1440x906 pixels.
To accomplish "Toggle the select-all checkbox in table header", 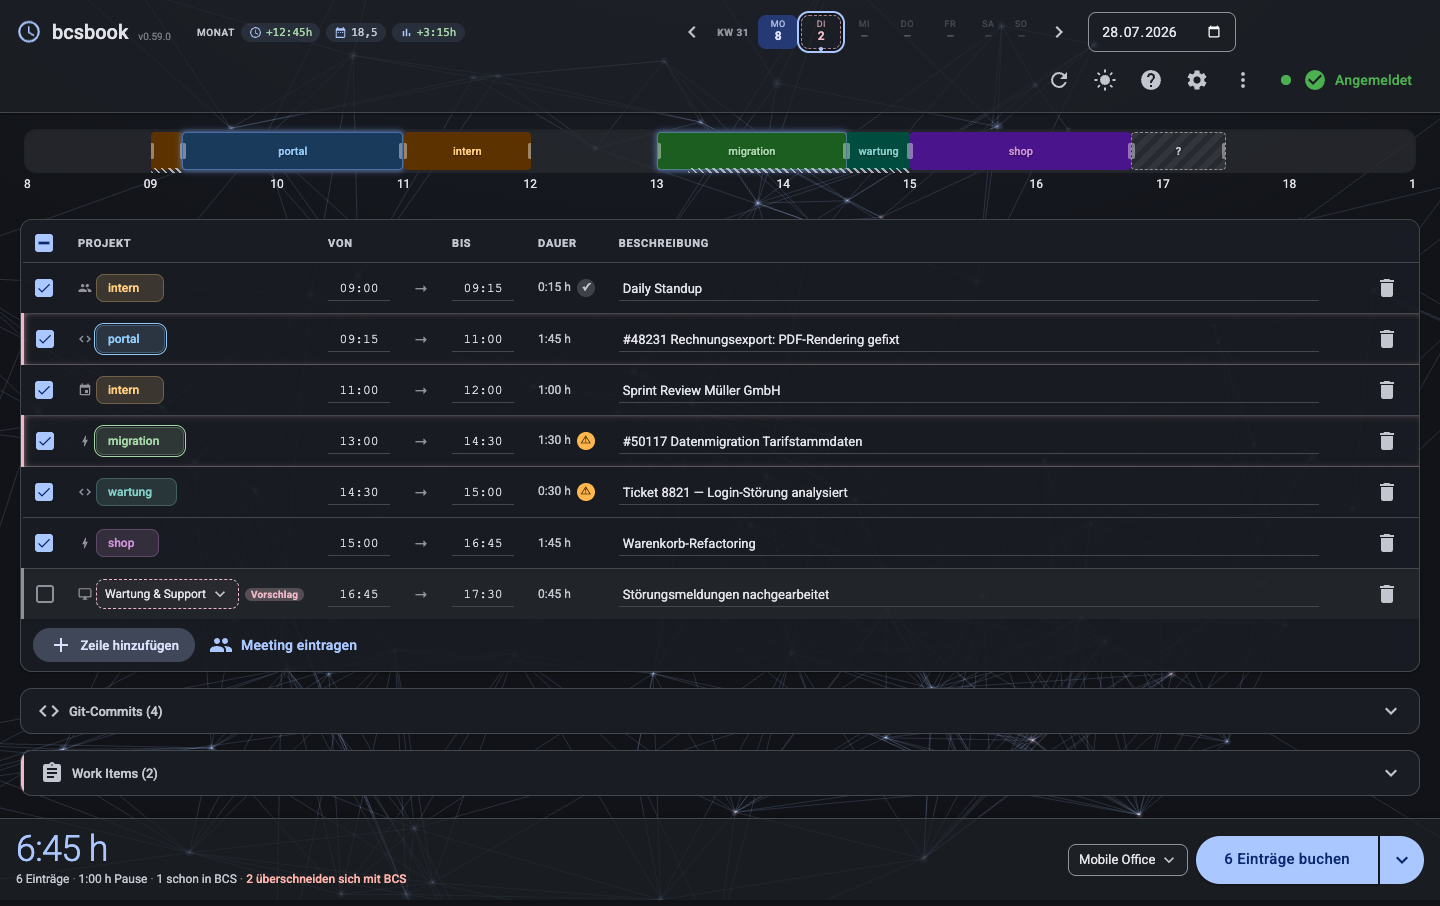I will click(x=44, y=243).
